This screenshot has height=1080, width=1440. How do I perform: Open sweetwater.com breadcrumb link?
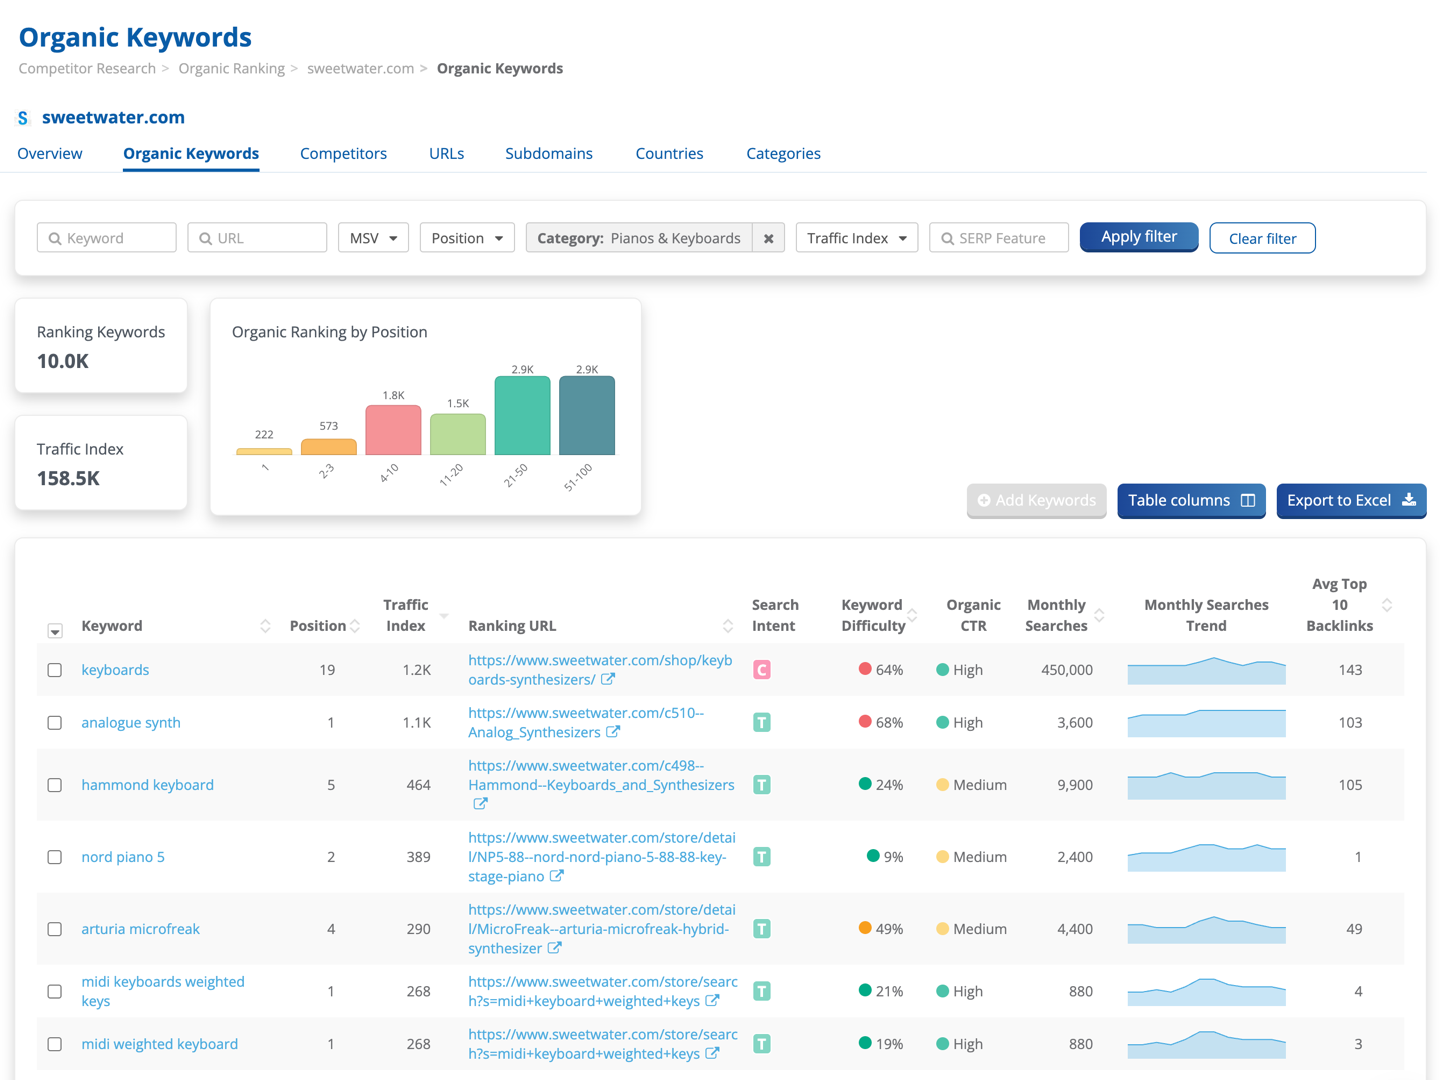pos(360,68)
